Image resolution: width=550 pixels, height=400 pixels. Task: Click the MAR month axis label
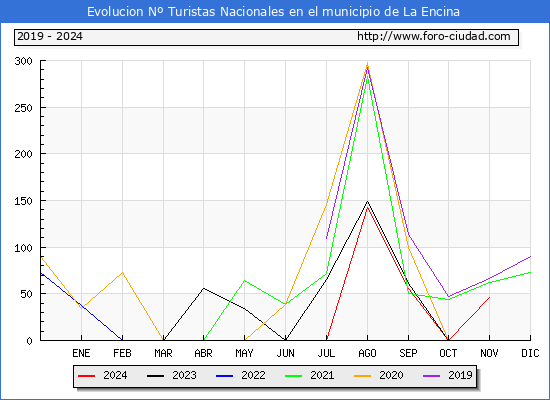[x=163, y=353]
